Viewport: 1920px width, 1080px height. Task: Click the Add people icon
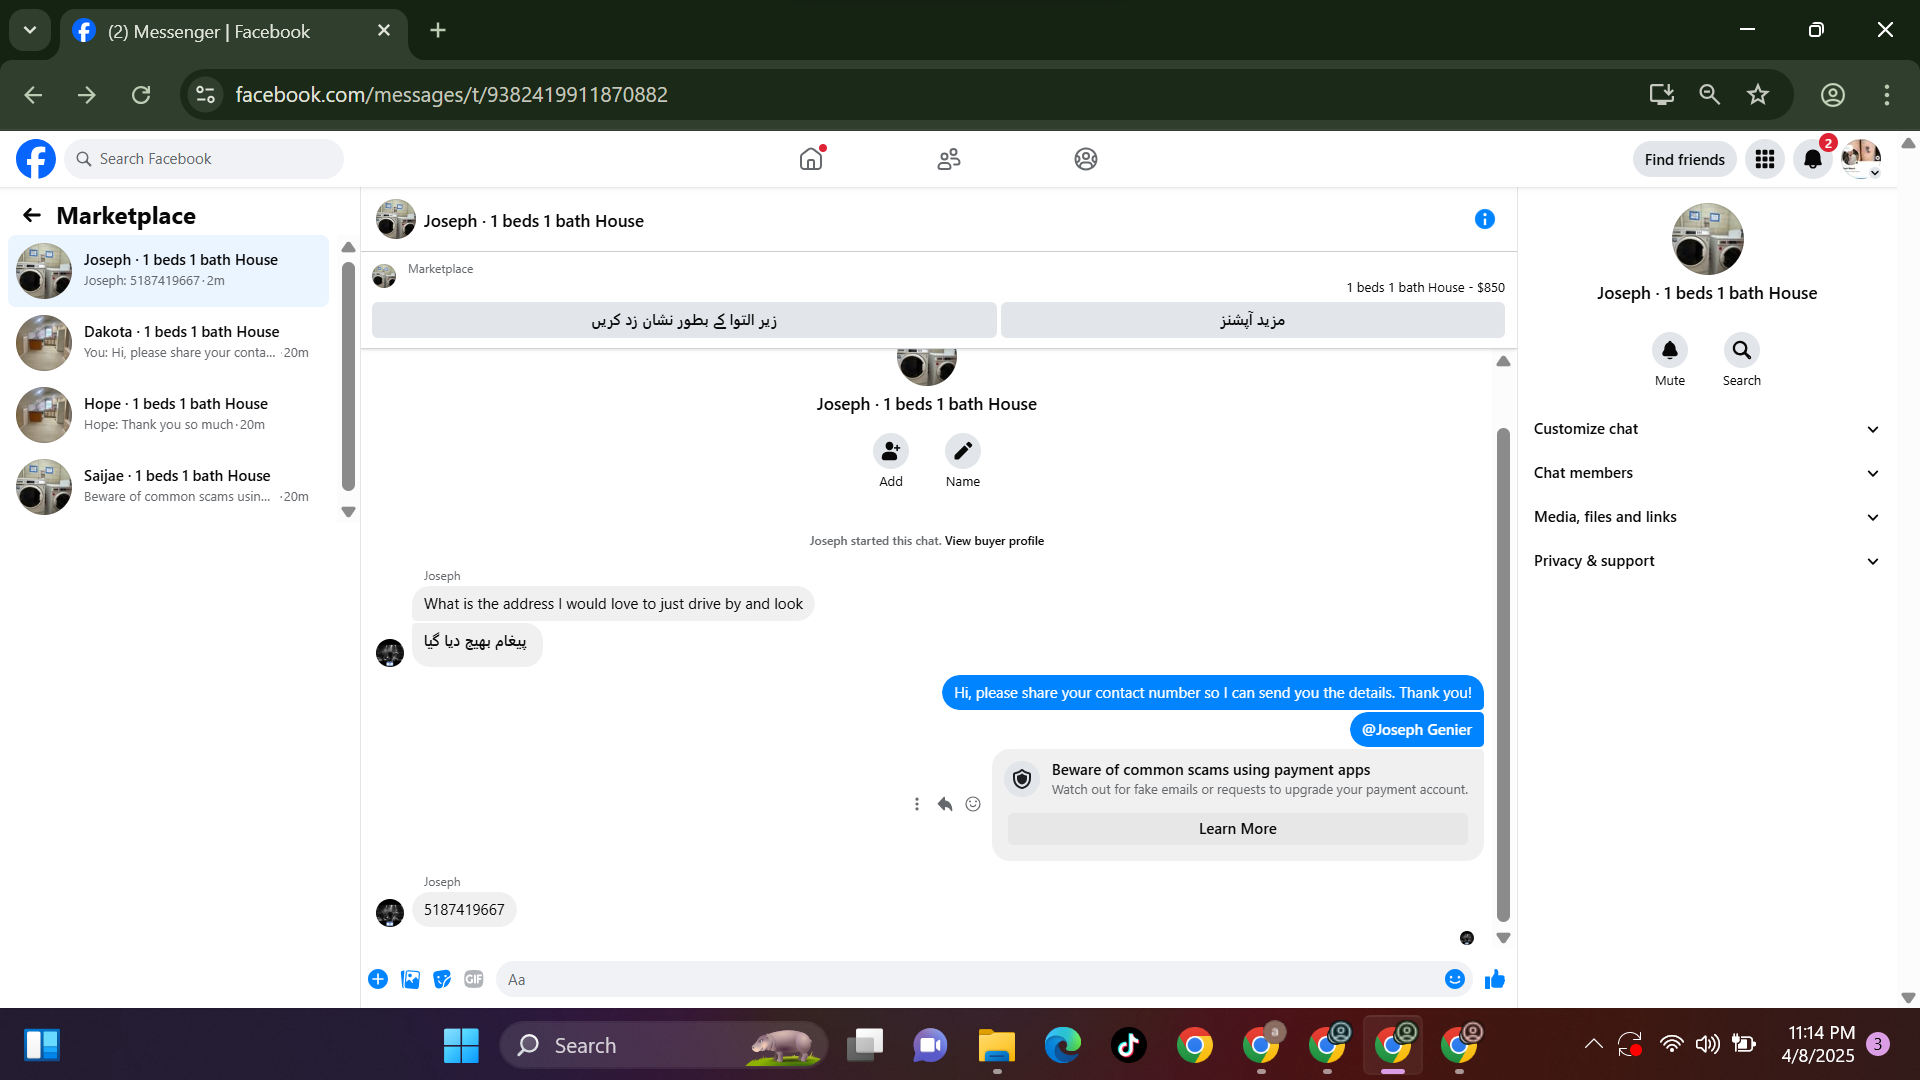click(890, 451)
